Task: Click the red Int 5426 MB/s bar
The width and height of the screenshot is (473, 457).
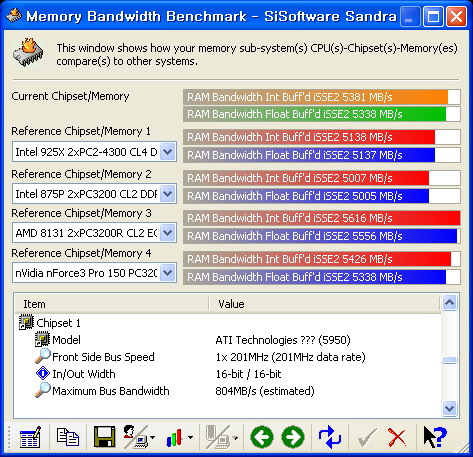Action: click(x=322, y=259)
